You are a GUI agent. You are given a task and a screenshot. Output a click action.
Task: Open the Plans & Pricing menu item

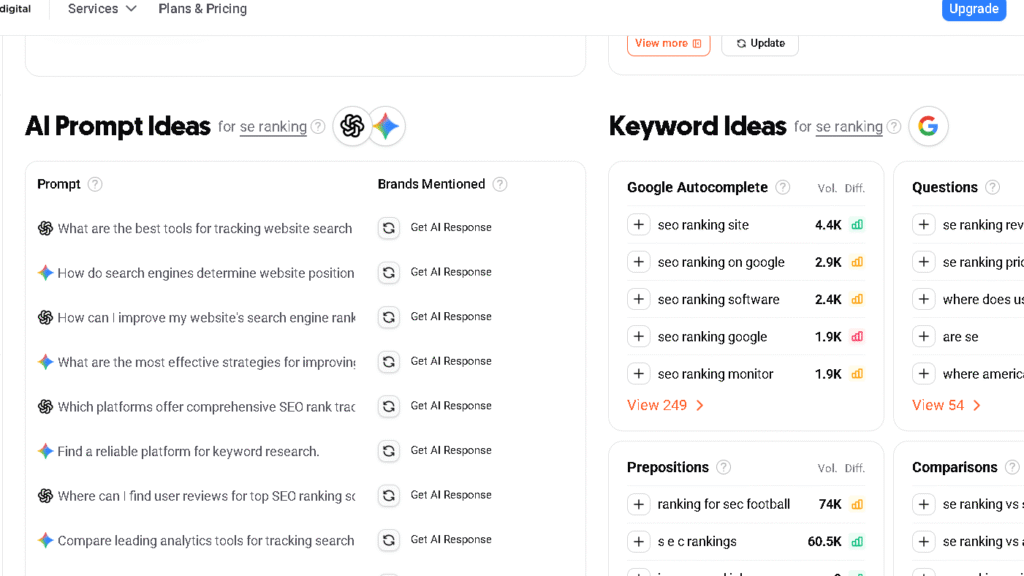pyautogui.click(x=202, y=9)
